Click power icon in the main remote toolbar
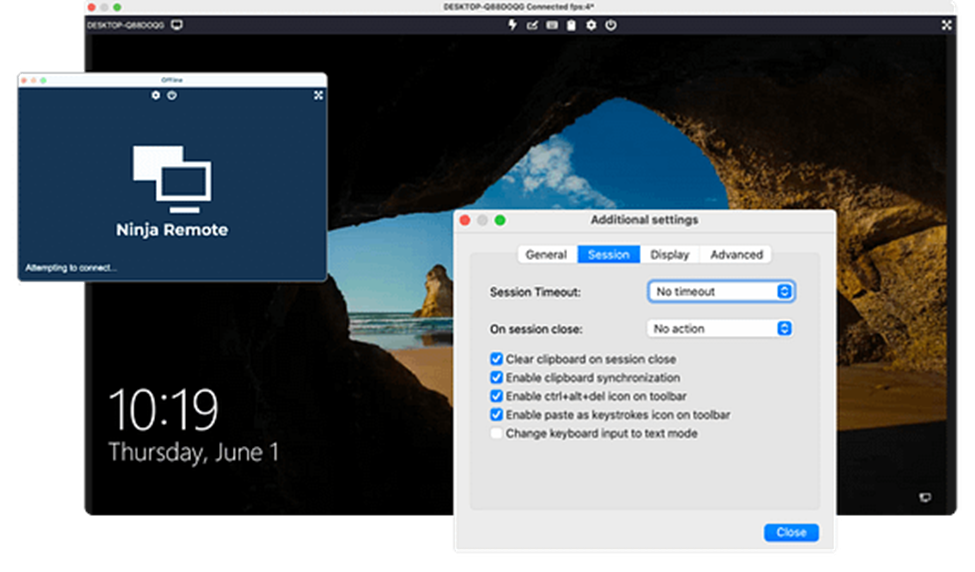This screenshot has height=572, width=975. point(611,25)
